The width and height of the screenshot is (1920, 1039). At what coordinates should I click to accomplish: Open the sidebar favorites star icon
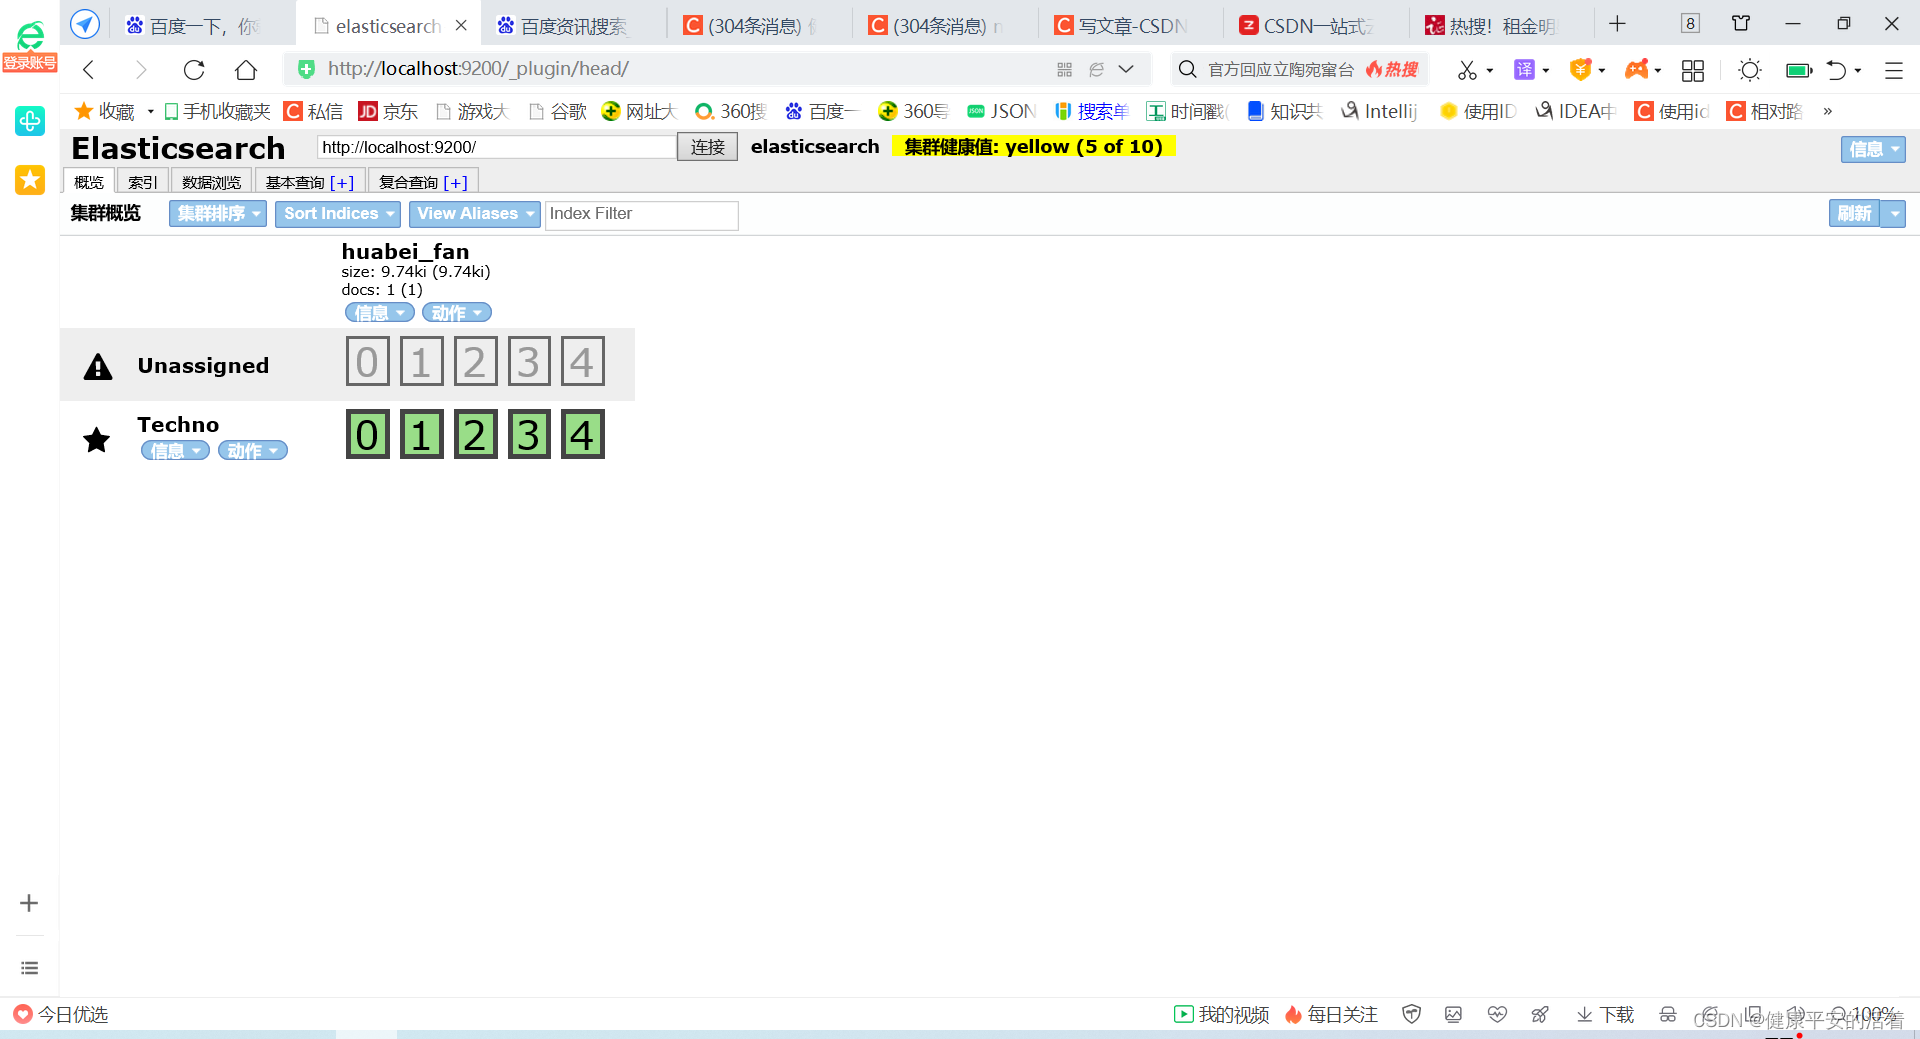click(x=30, y=180)
